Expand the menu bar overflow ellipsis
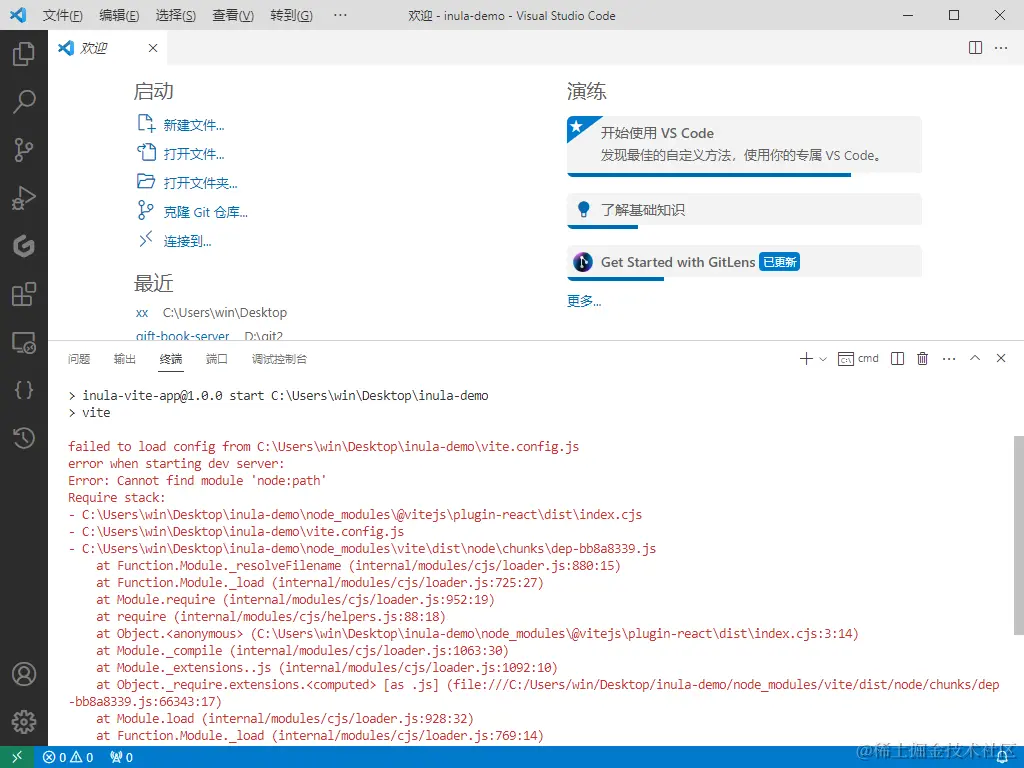 click(340, 15)
